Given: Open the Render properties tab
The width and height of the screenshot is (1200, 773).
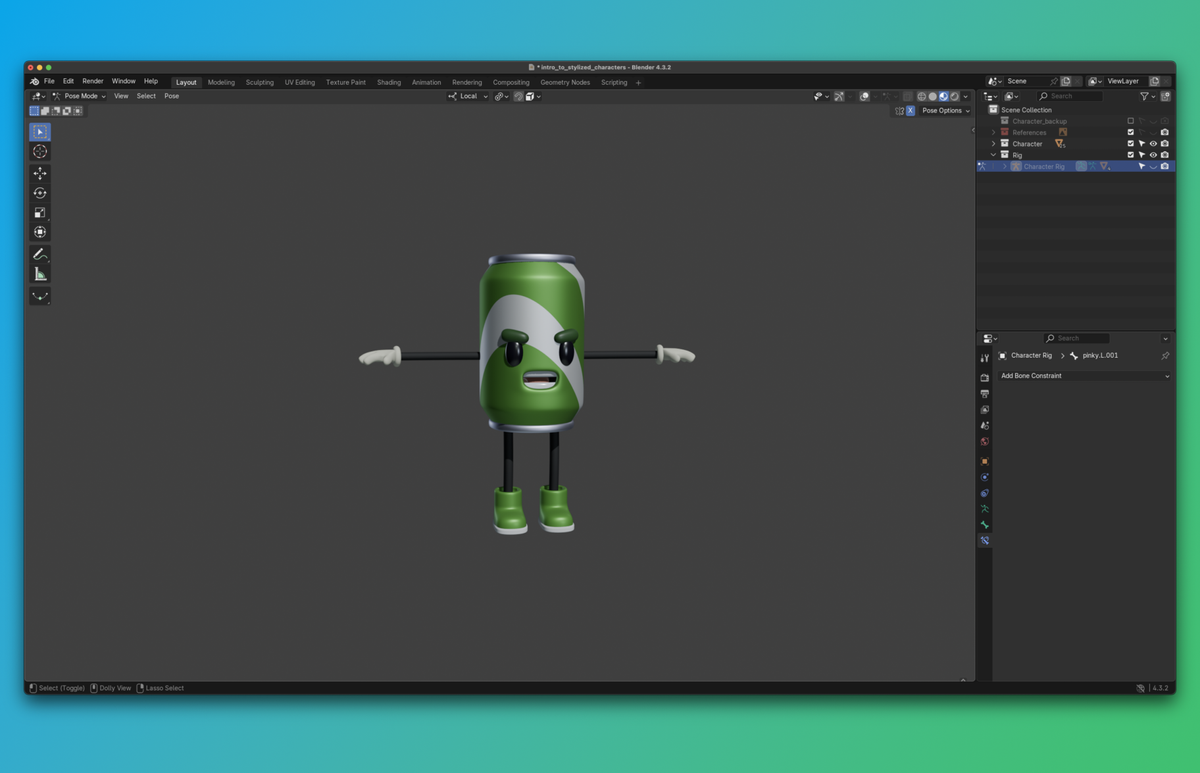Looking at the screenshot, I should (x=985, y=377).
